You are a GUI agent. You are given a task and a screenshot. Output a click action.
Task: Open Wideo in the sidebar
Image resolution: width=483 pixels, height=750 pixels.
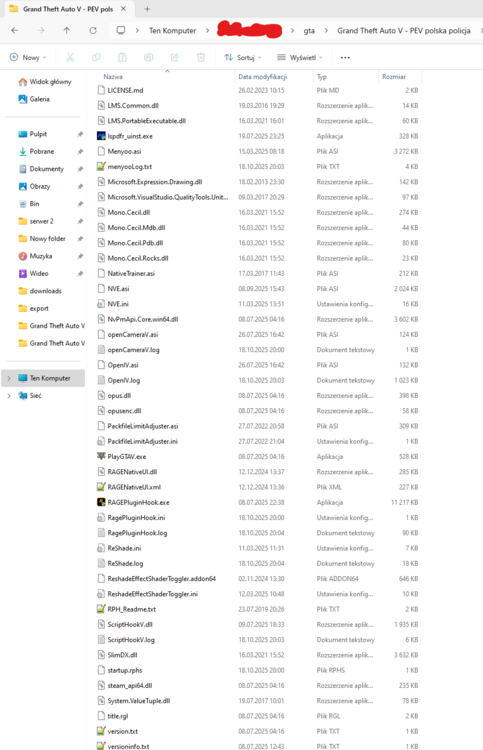[x=33, y=274]
